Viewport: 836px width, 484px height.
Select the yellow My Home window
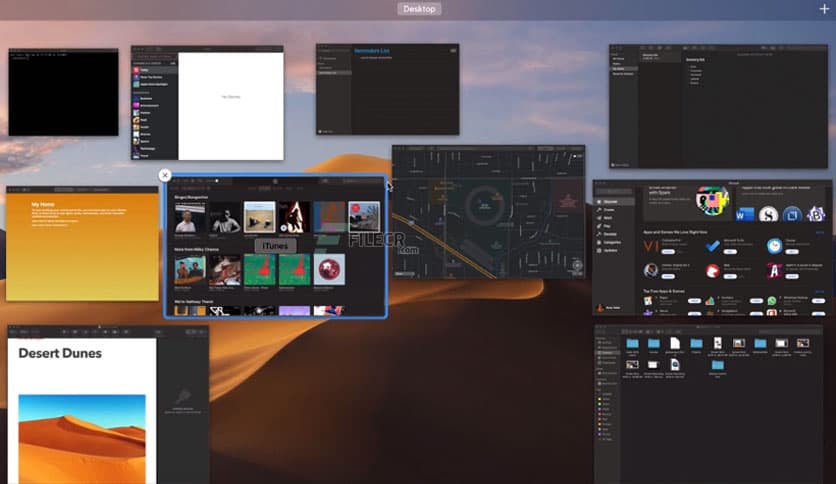(x=82, y=243)
